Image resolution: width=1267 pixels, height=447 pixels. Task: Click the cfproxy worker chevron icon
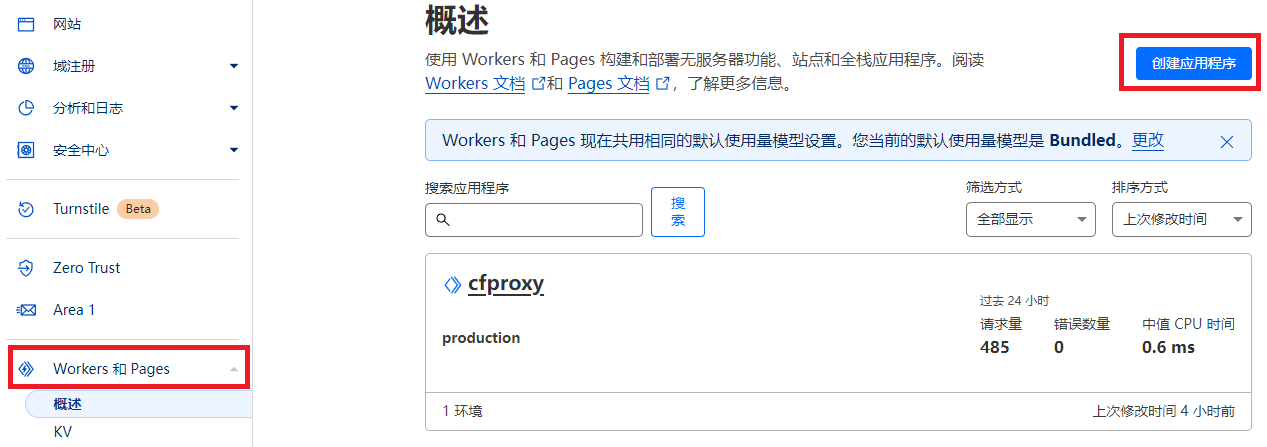coord(453,285)
